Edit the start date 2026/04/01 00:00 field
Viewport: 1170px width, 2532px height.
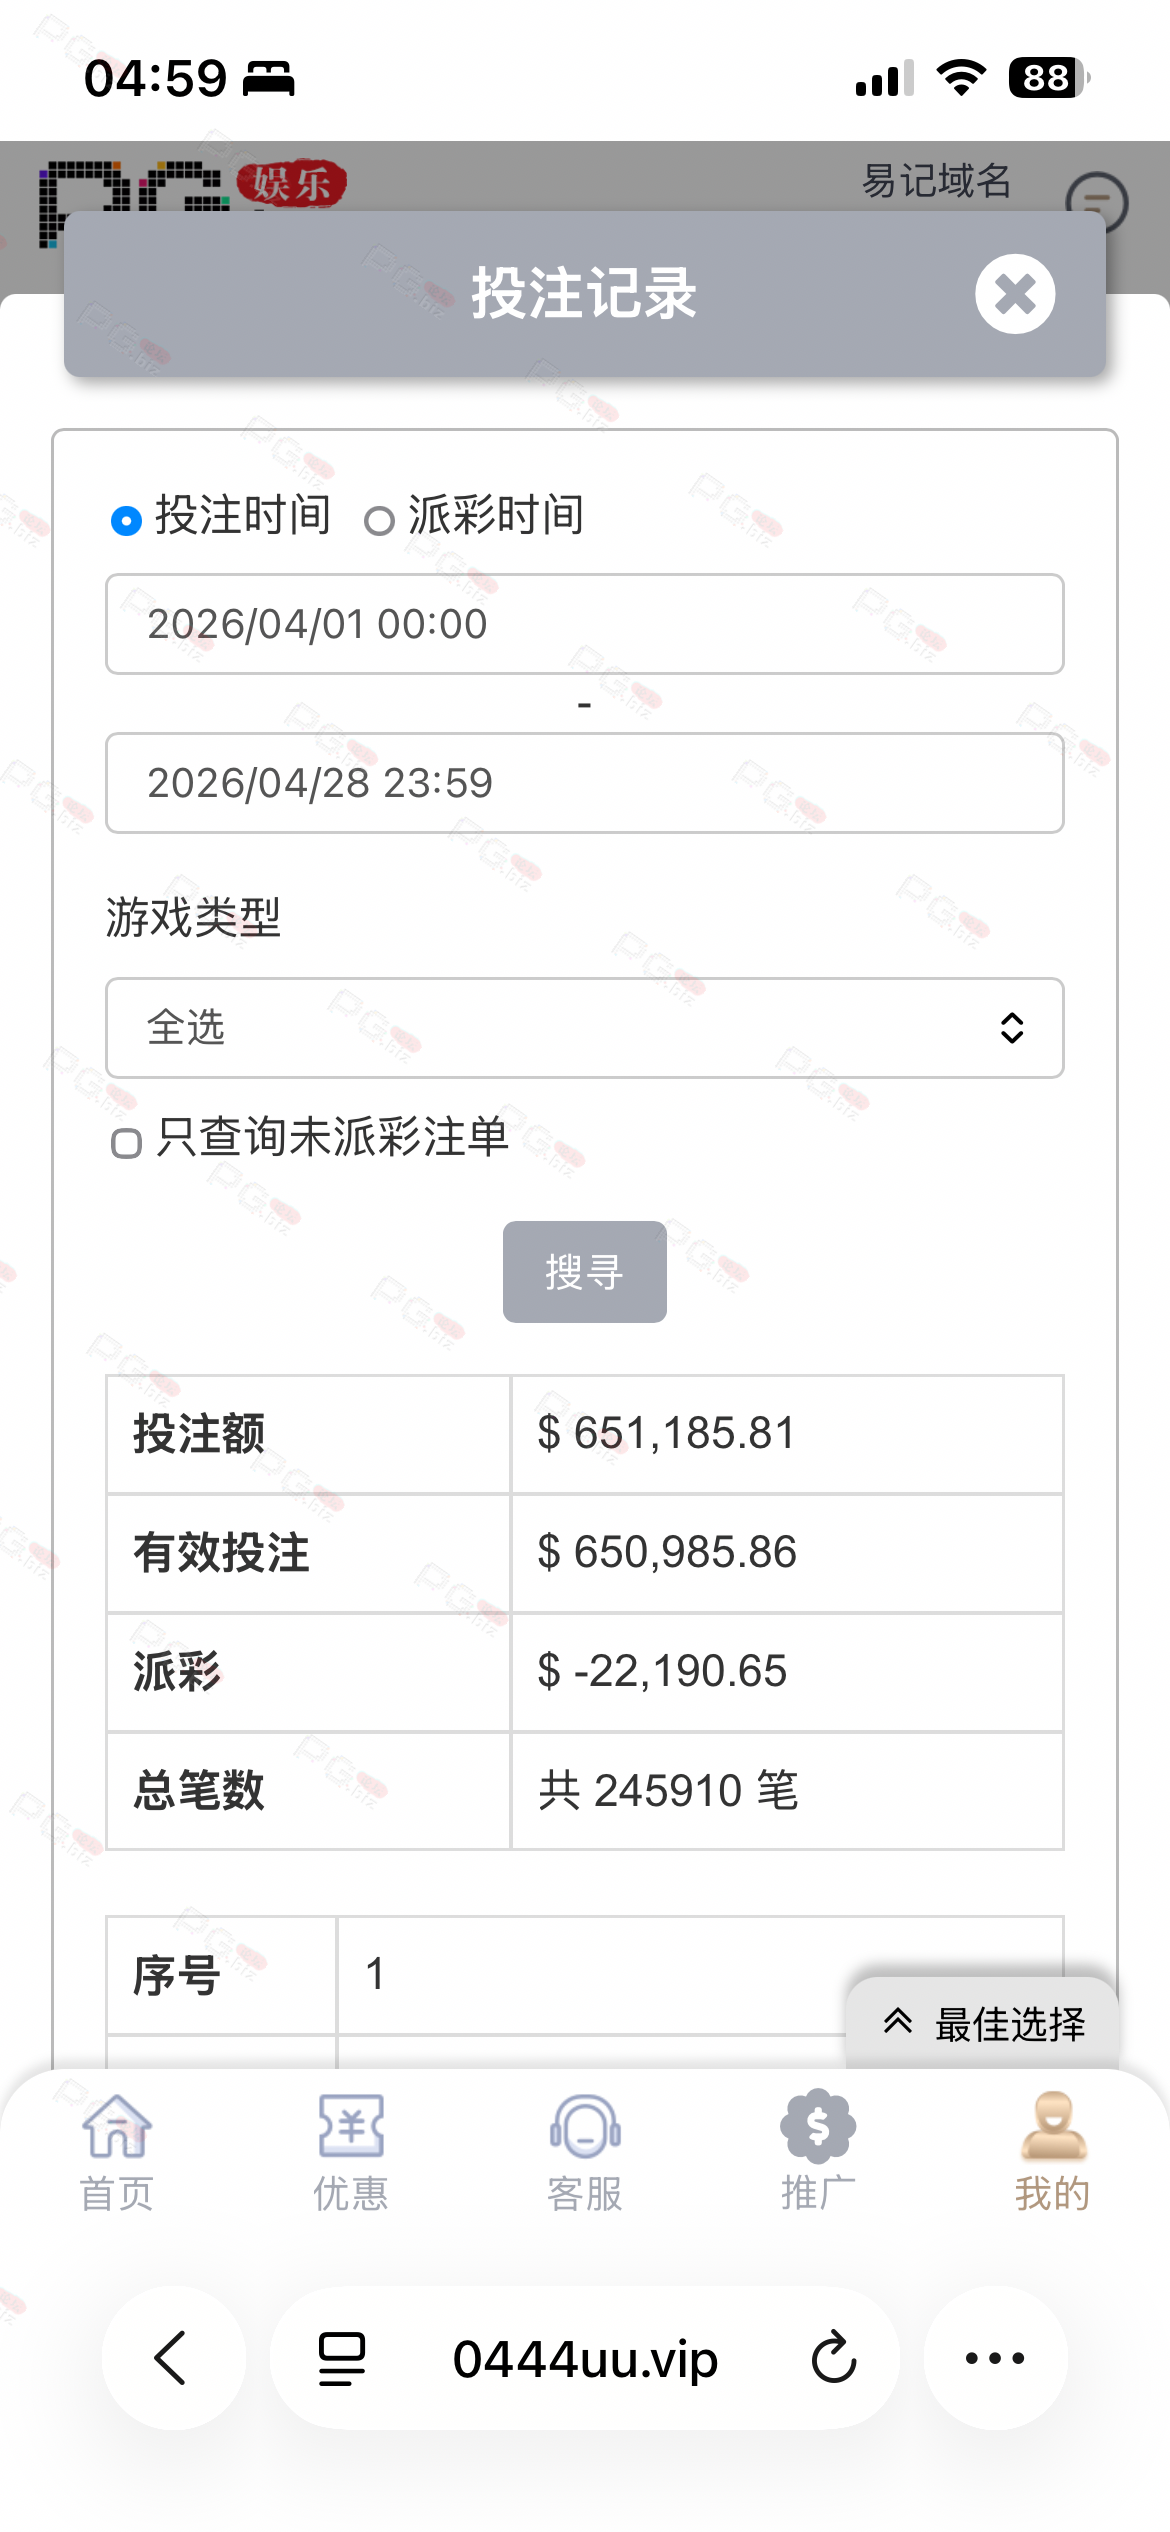585,624
